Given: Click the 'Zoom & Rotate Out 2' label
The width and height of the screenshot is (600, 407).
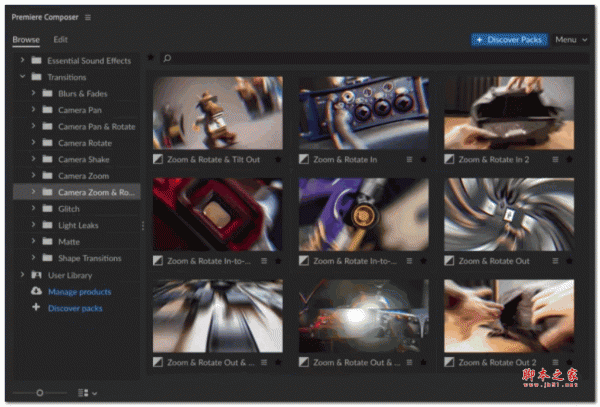Looking at the screenshot, I should coord(497,362).
